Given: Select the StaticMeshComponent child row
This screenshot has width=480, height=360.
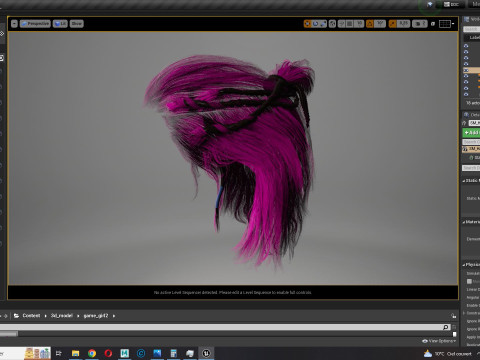Looking at the screenshot, I should coord(474,157).
